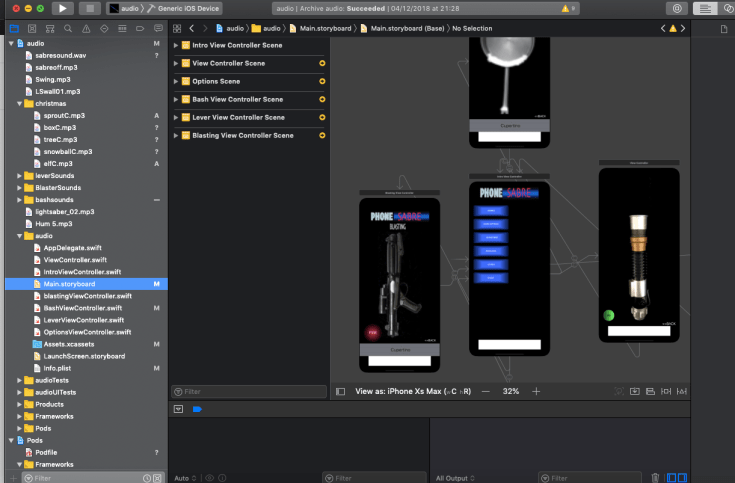Open the symbol navigator

click(50, 29)
